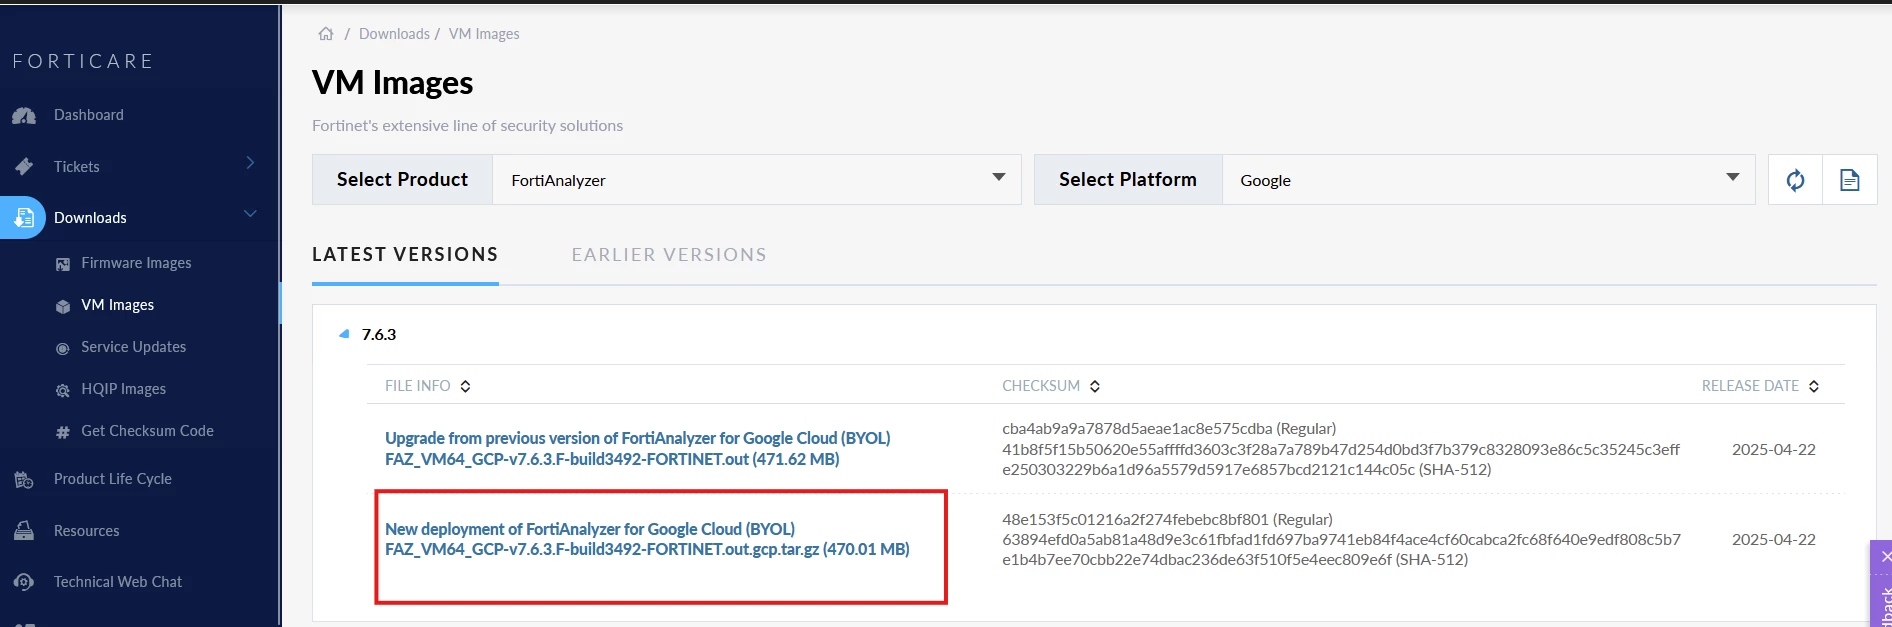Go to Firmware Images page
Viewport: 1892px width, 627px height.
[136, 263]
